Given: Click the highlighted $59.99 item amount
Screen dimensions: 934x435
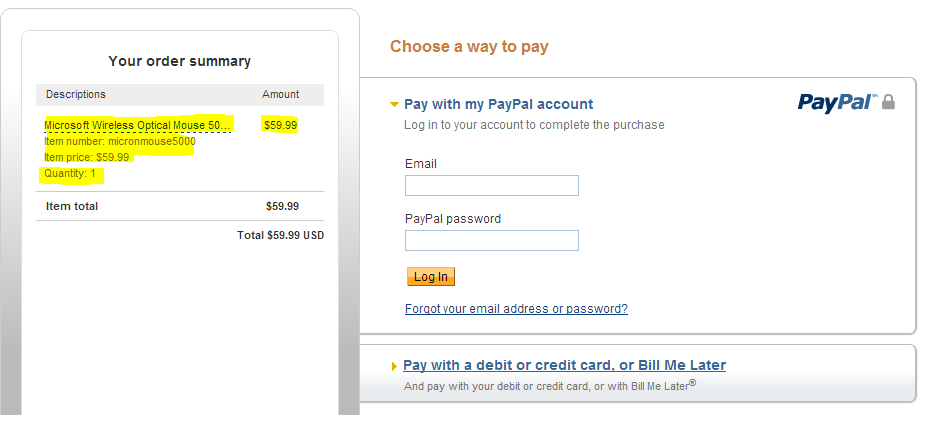Looking at the screenshot, I should click(x=280, y=125).
